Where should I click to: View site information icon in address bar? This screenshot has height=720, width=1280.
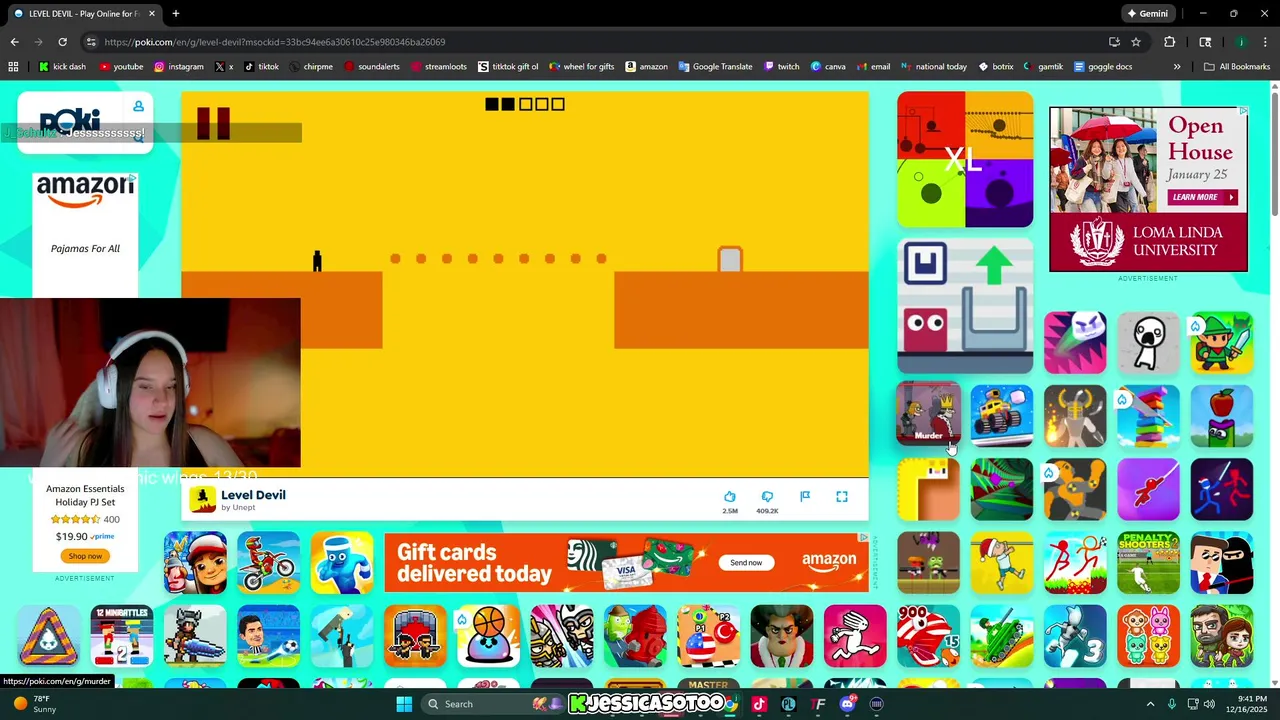point(91,42)
